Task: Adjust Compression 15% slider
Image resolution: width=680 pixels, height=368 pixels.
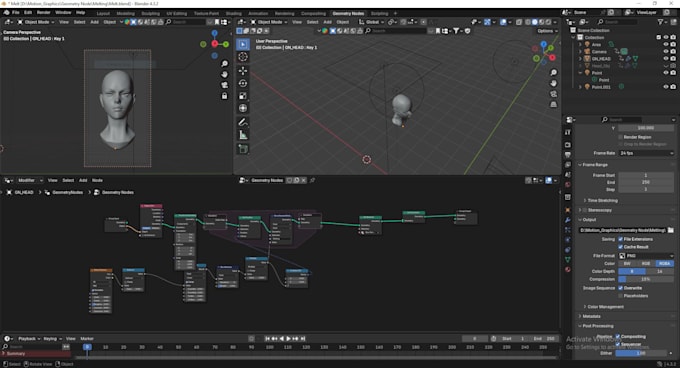Action: 646,279
